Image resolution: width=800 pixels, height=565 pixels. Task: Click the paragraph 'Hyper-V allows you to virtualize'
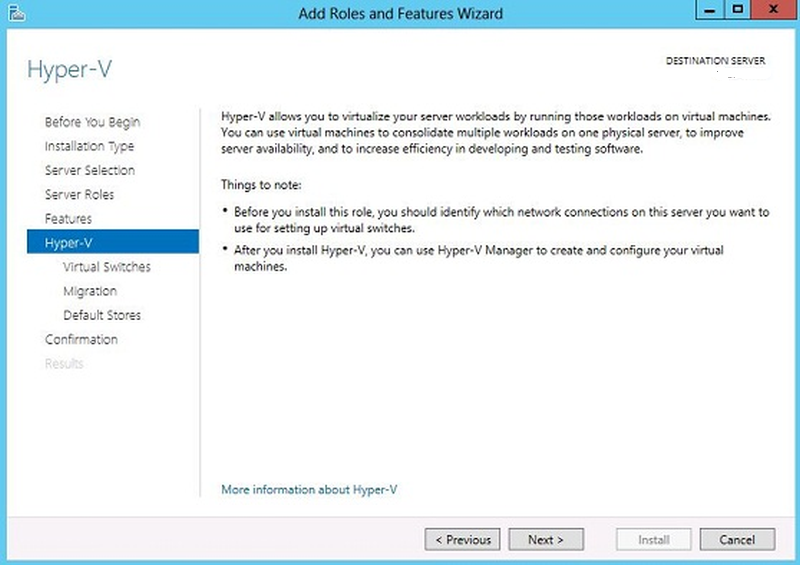tap(495, 133)
